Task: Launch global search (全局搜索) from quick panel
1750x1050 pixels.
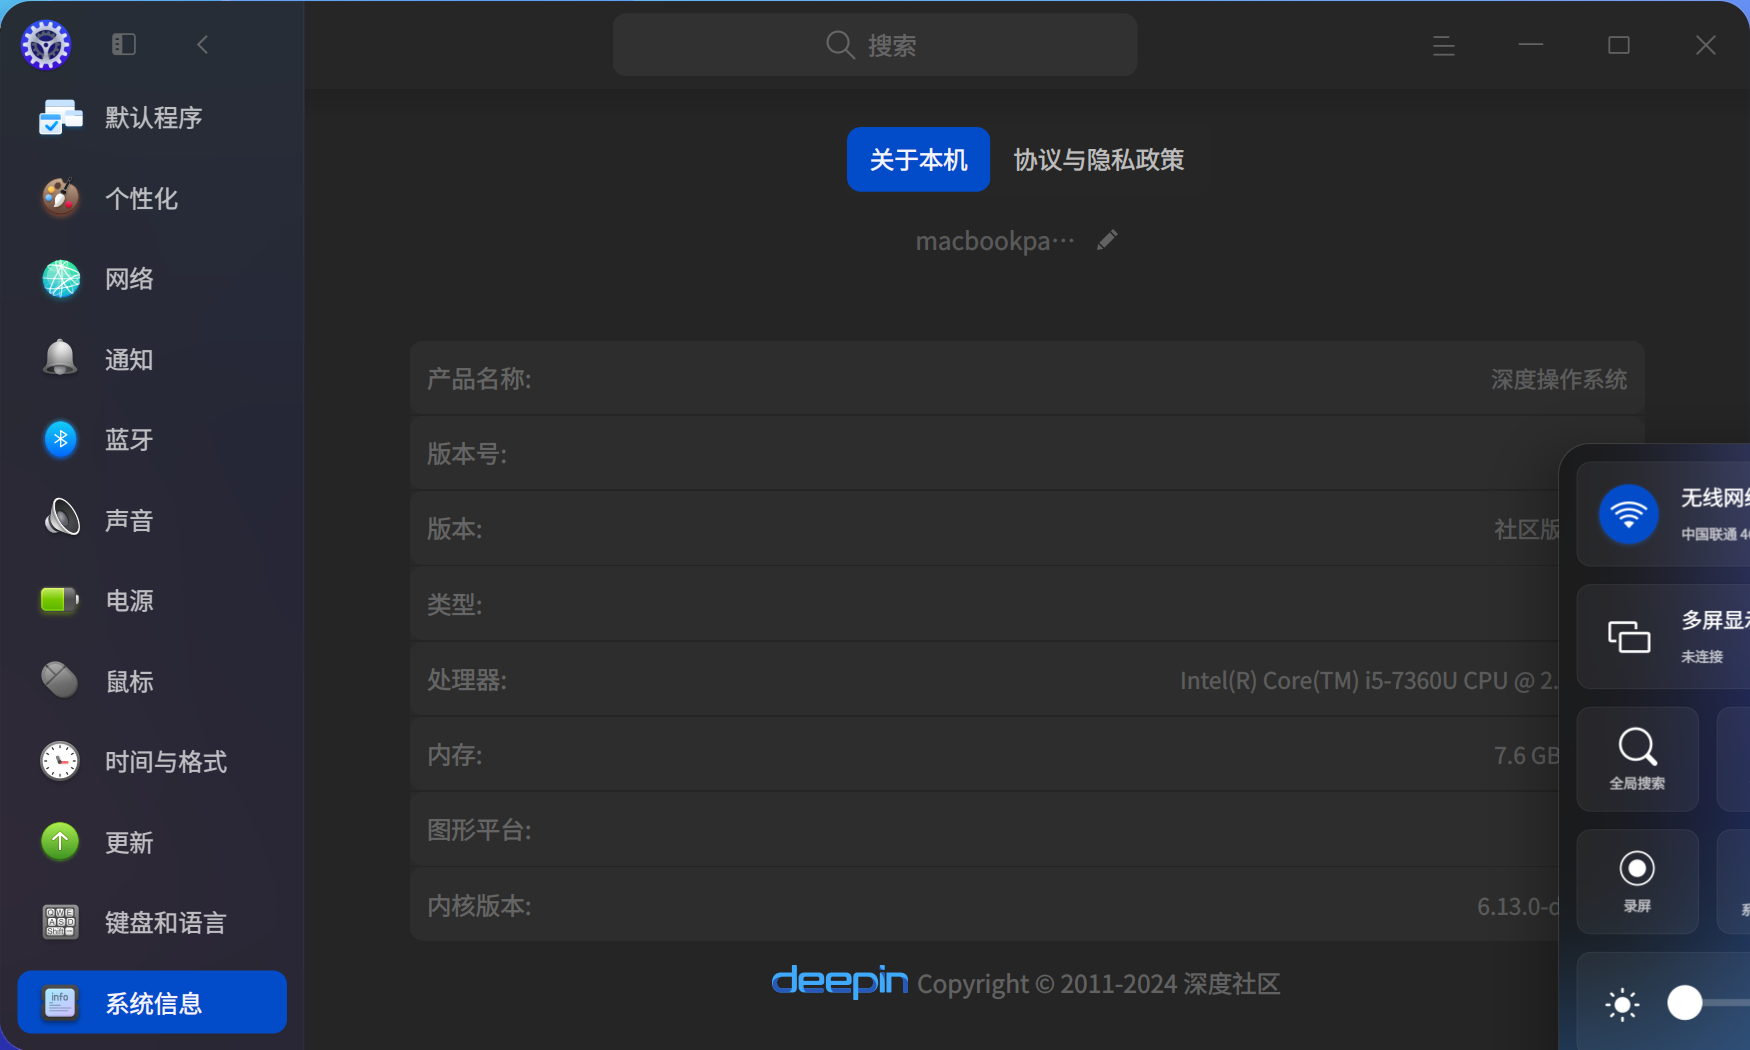Action: (x=1637, y=759)
